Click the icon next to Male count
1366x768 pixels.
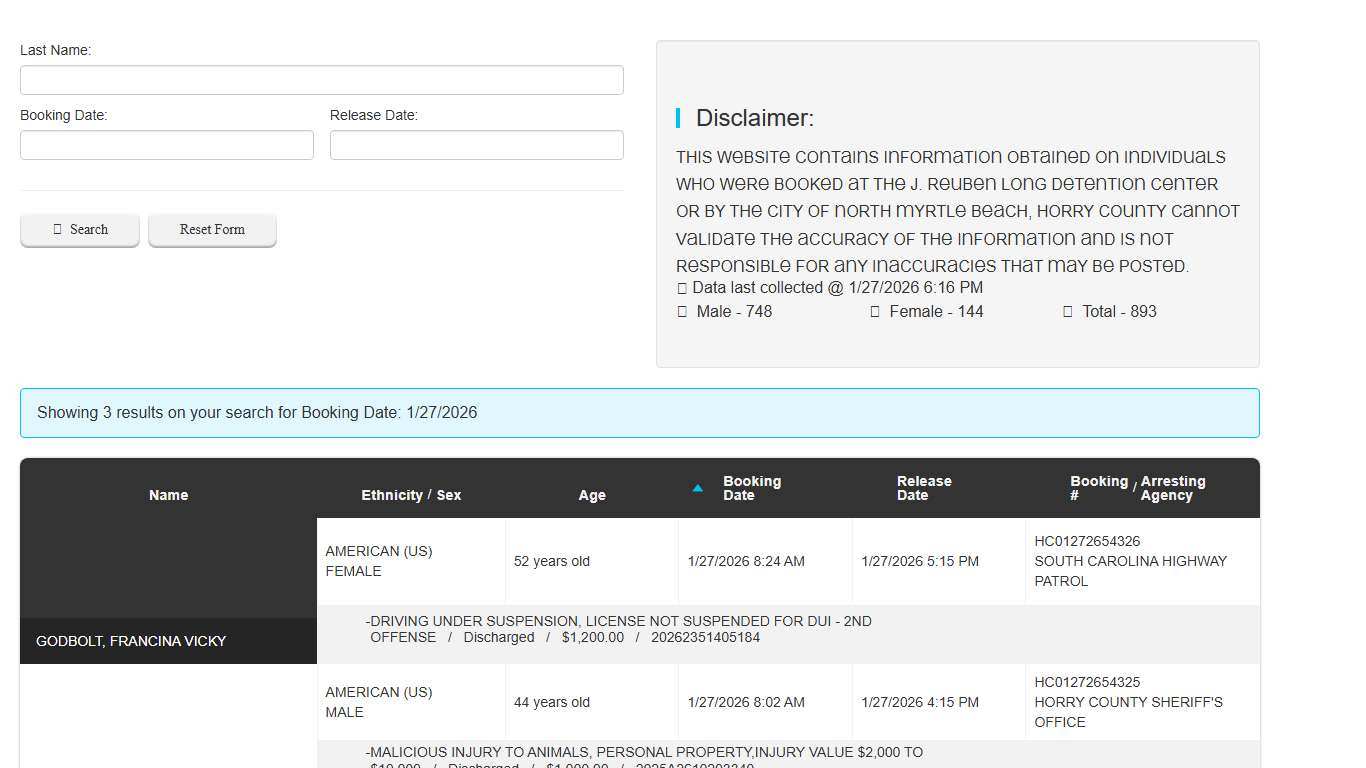pyautogui.click(x=682, y=312)
